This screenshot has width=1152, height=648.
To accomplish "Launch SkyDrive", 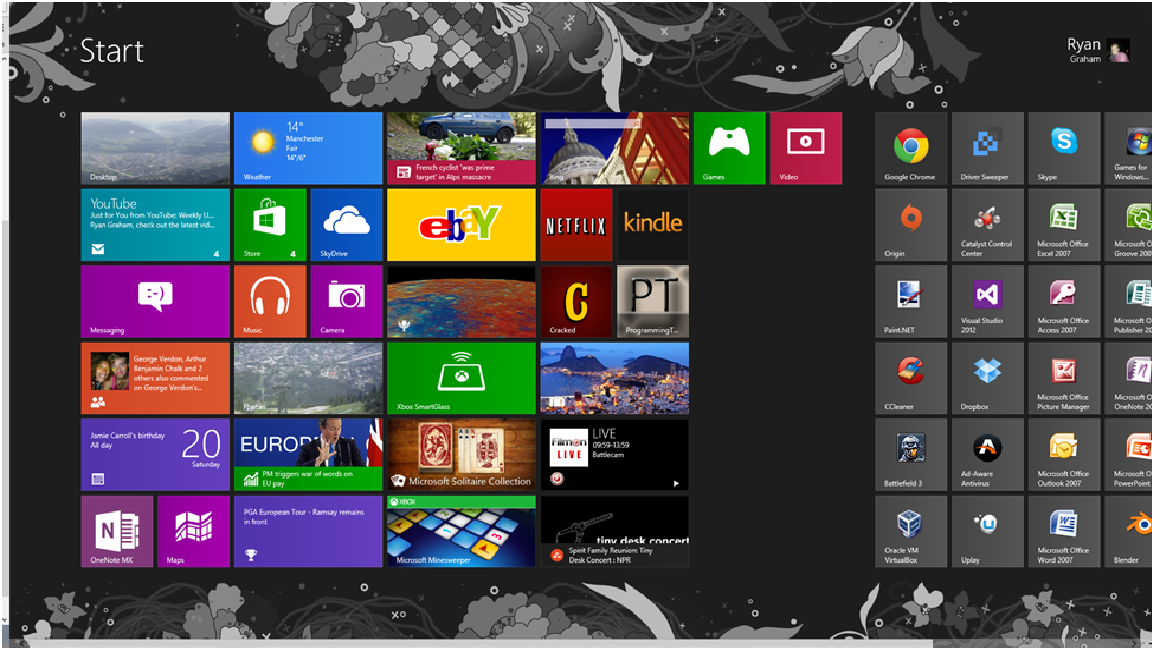I will click(345, 224).
